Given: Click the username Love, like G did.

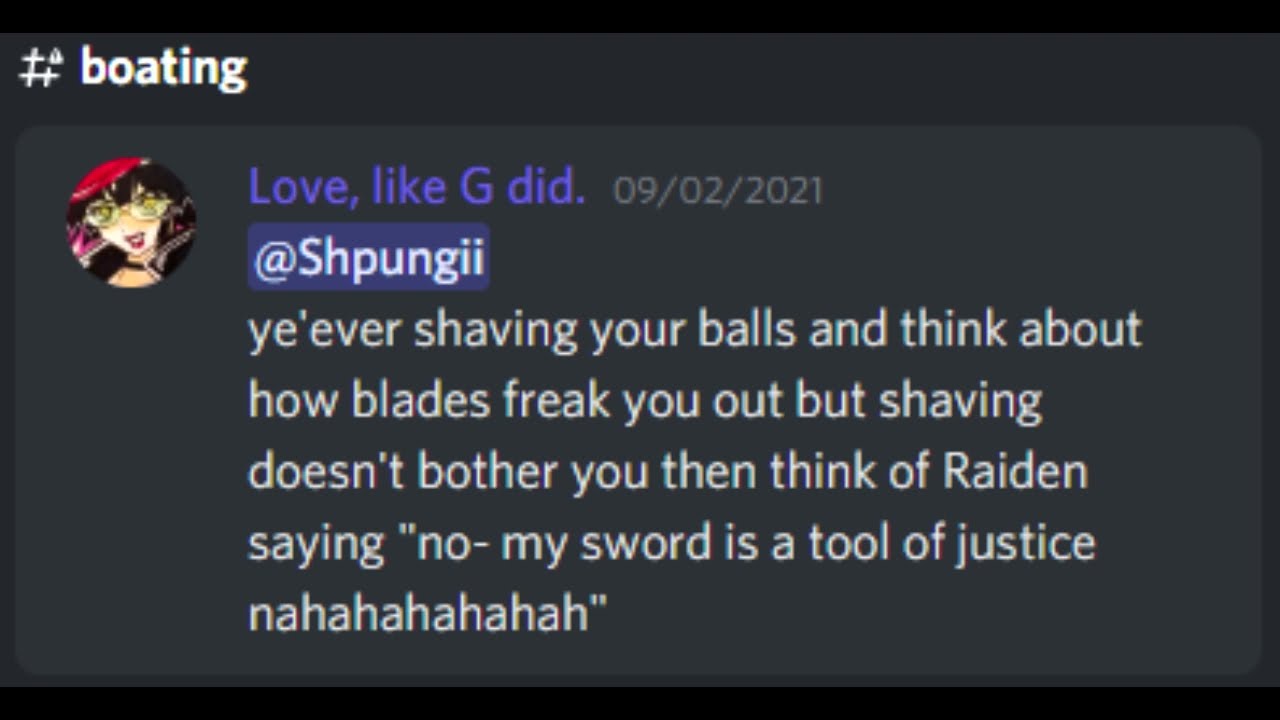Looking at the screenshot, I should tap(416, 187).
